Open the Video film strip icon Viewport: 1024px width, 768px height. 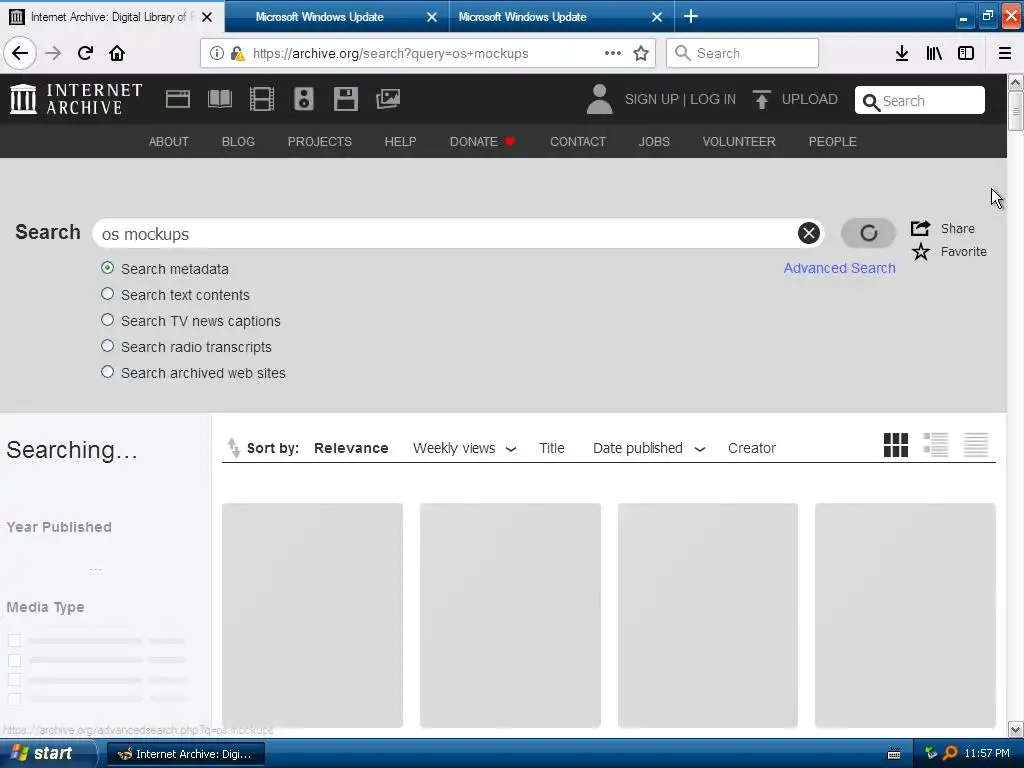[261, 99]
